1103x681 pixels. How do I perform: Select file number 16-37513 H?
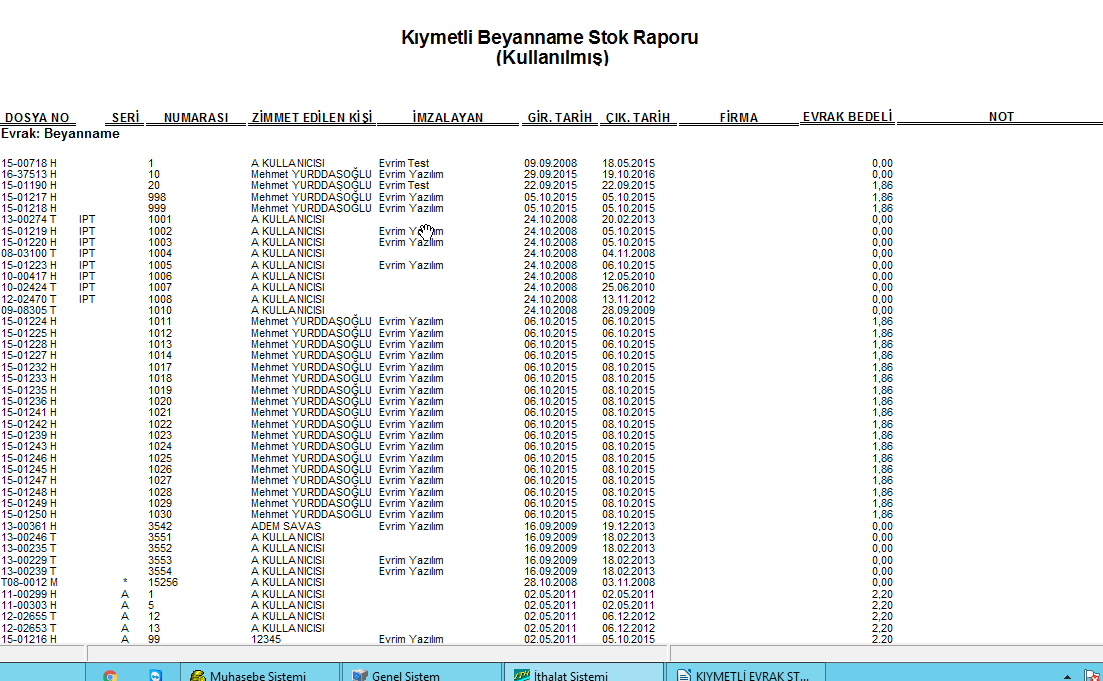[x=29, y=174]
